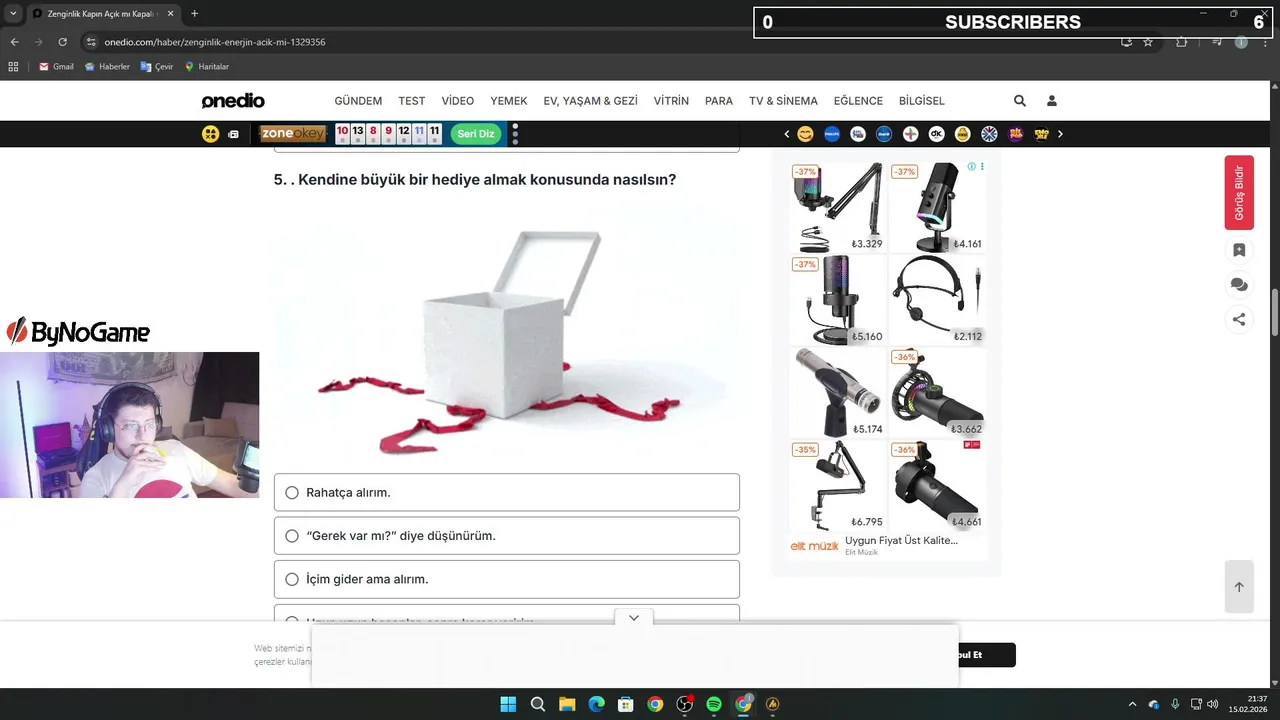
Task: Open browser extensions puzzle icon
Action: [1182, 42]
